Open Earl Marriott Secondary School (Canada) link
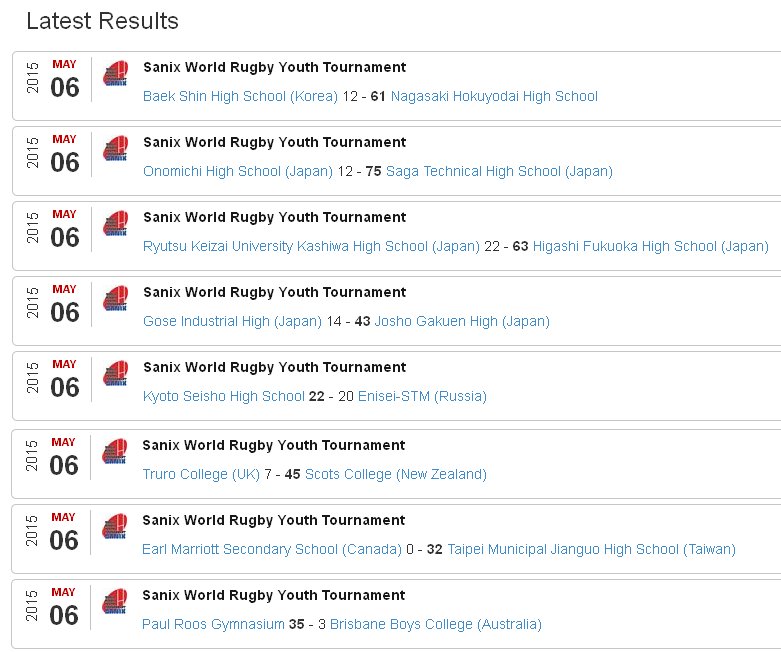781x652 pixels. click(271, 549)
